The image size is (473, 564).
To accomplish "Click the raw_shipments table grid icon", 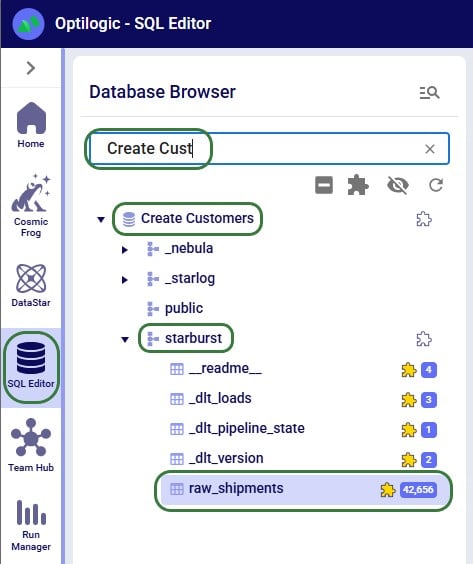I will [177, 489].
